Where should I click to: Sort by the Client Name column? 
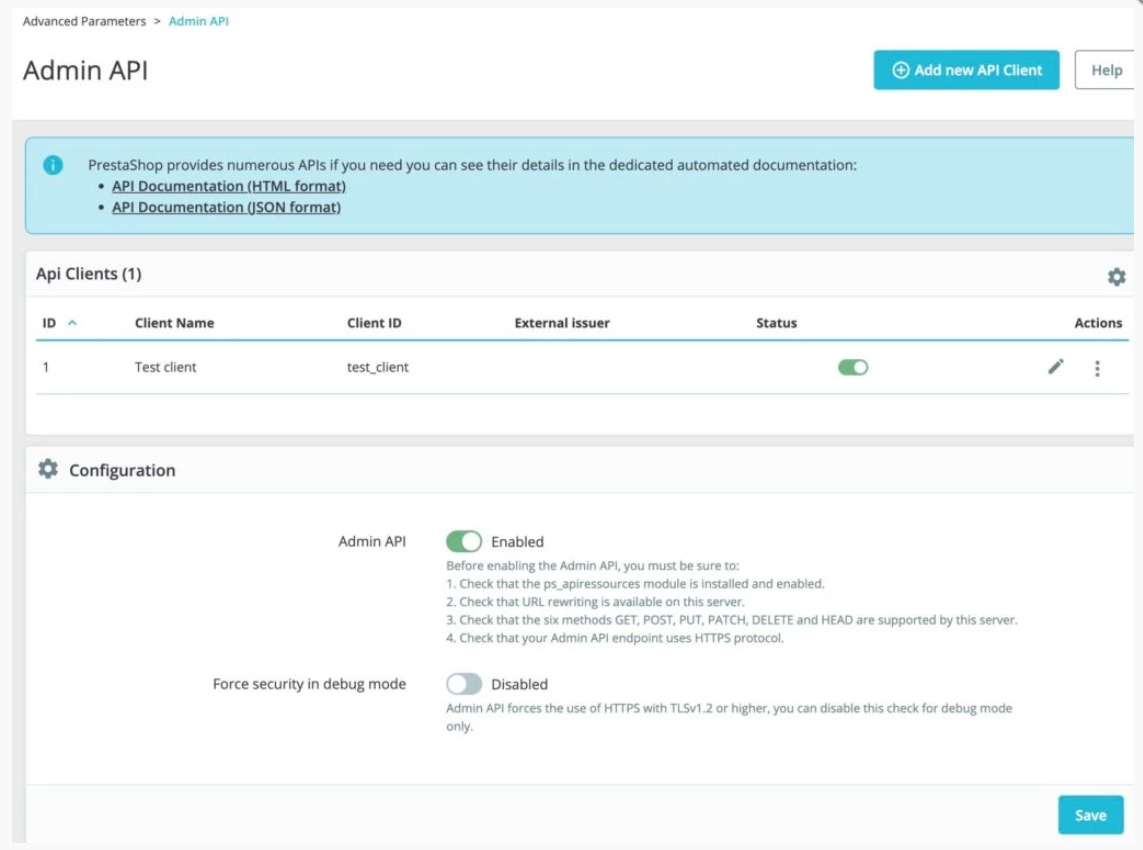click(x=174, y=323)
